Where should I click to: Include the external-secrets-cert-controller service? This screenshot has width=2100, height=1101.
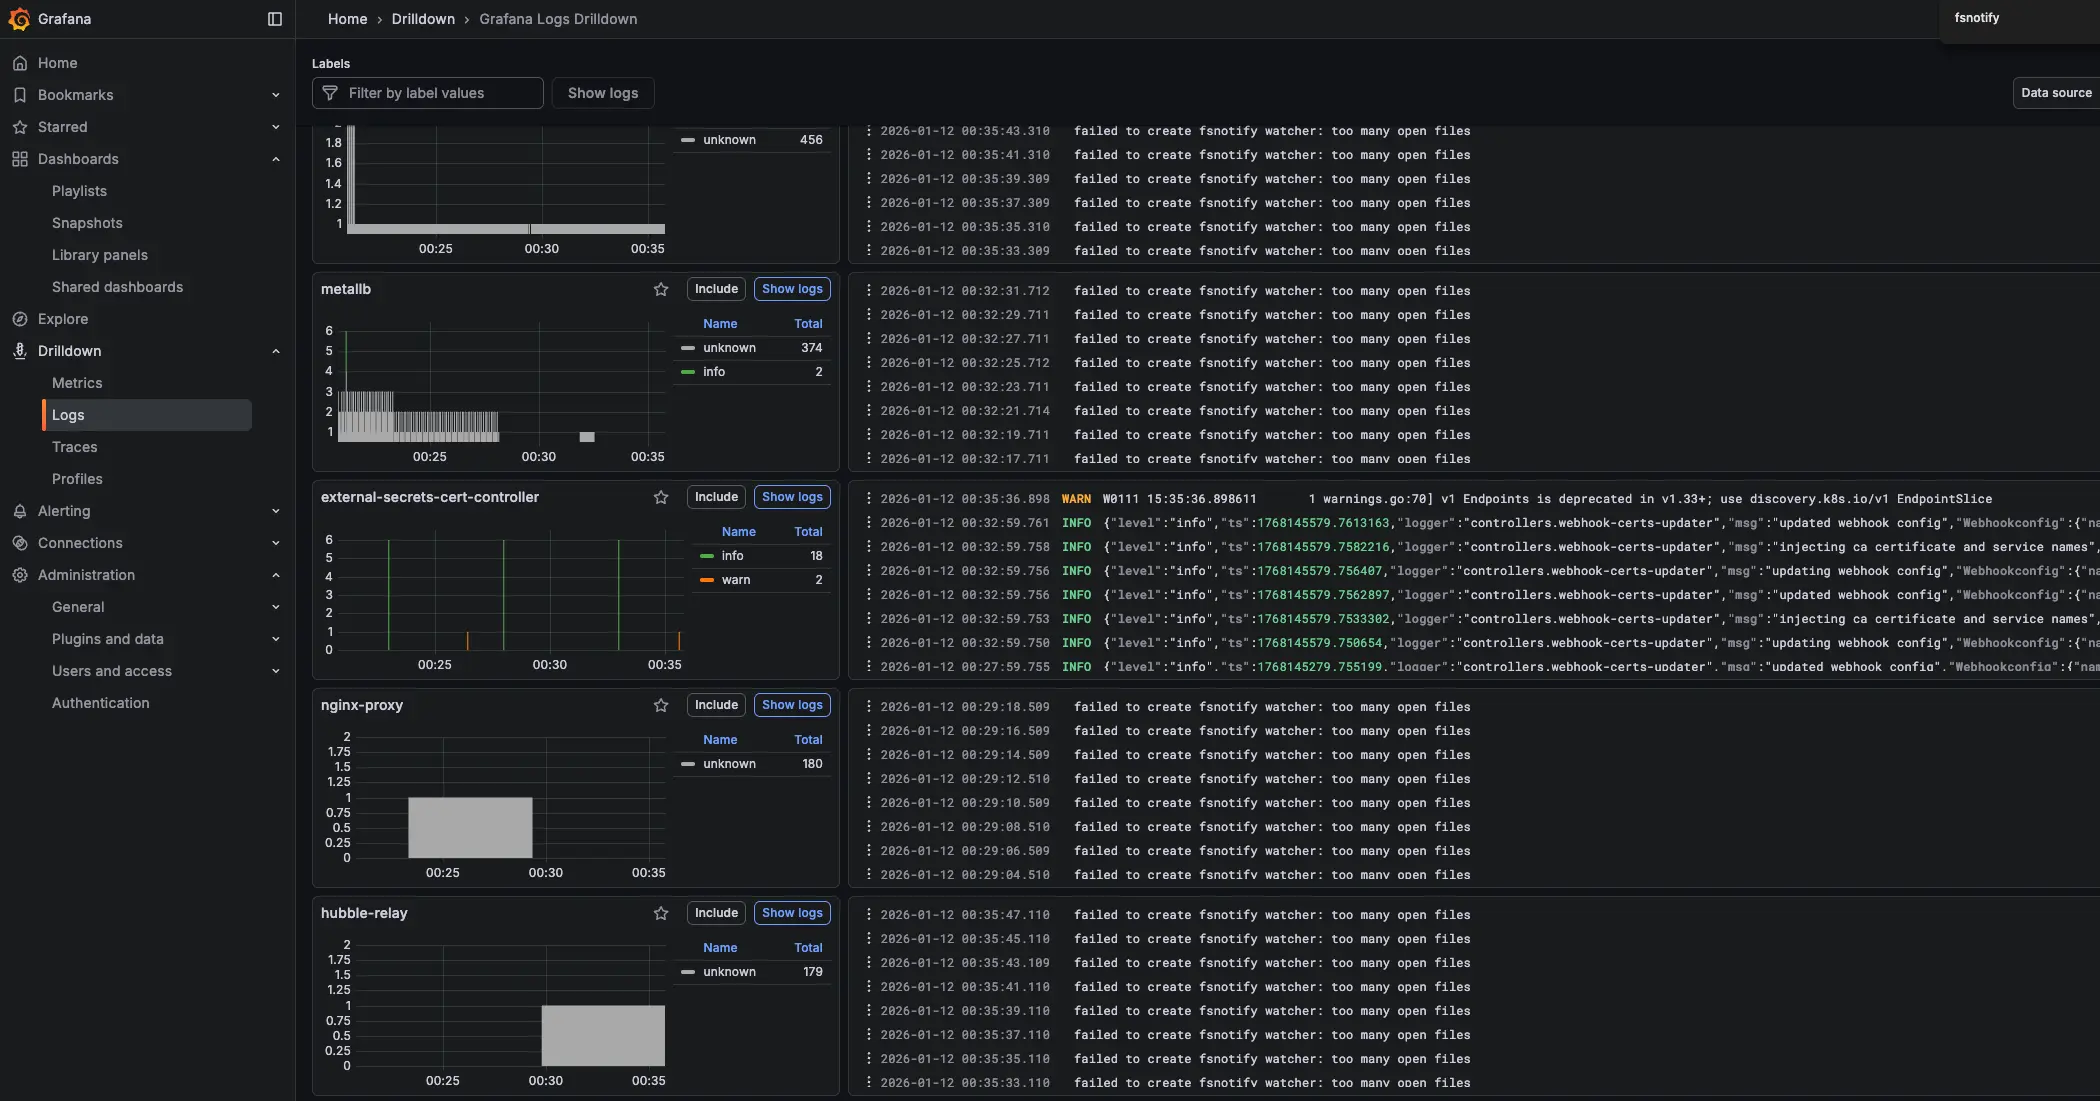(x=716, y=497)
